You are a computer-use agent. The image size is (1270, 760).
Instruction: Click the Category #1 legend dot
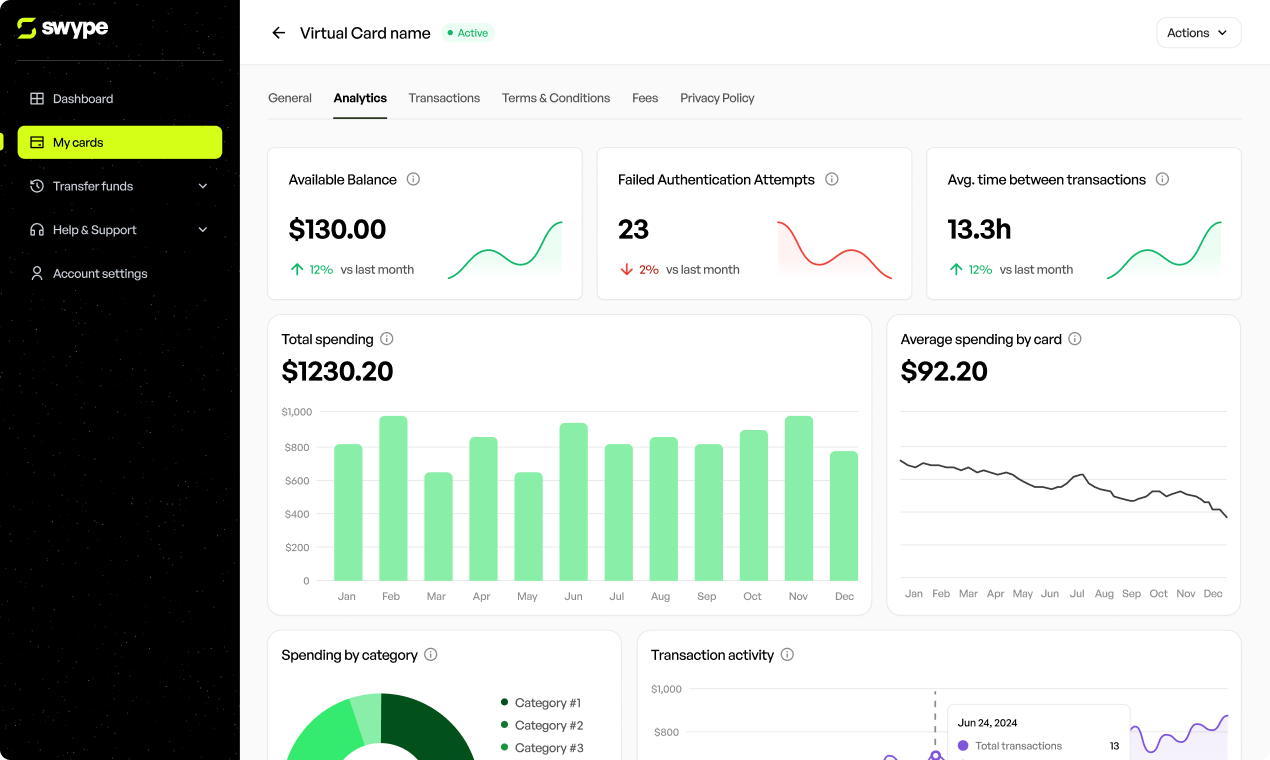[x=505, y=703]
